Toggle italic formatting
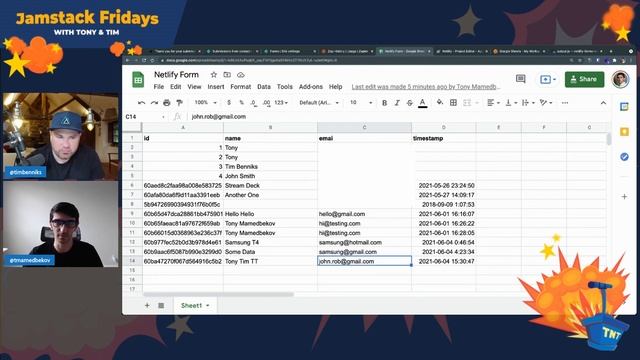The height and width of the screenshot is (360, 640). tap(397, 103)
